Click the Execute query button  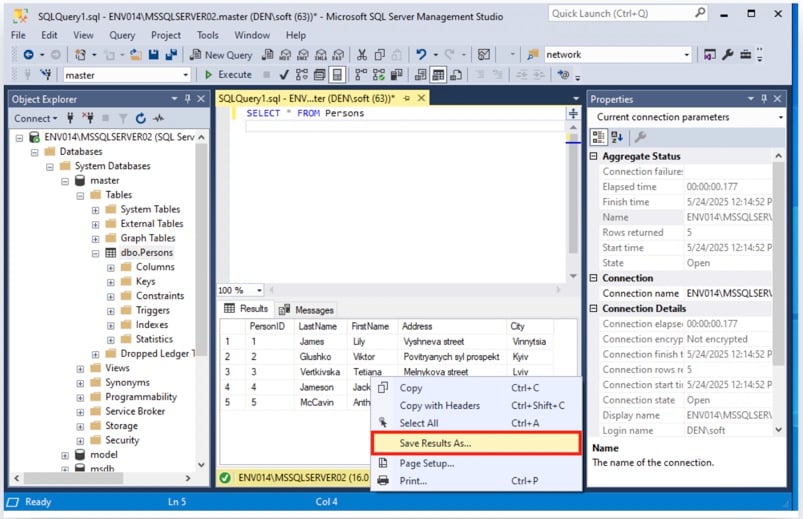(228, 75)
